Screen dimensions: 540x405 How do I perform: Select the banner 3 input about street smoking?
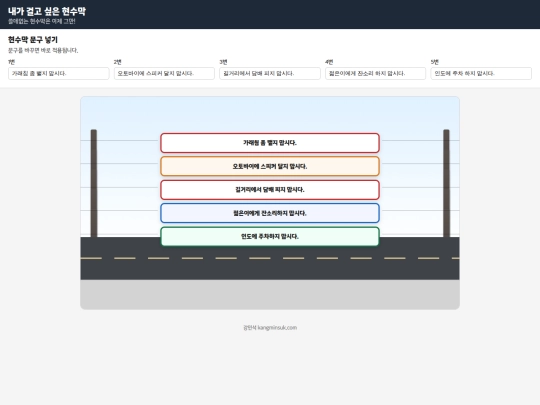pos(270,73)
